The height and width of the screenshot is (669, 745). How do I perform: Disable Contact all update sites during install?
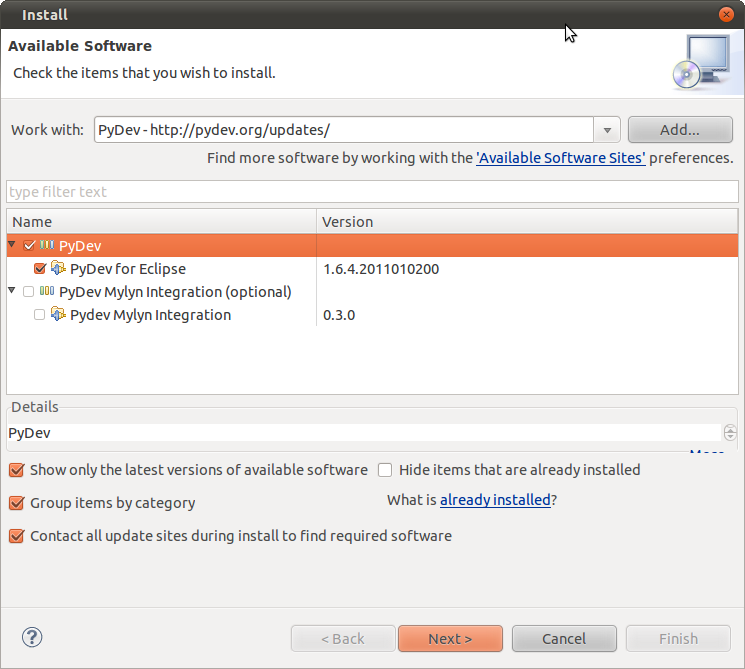point(17,536)
